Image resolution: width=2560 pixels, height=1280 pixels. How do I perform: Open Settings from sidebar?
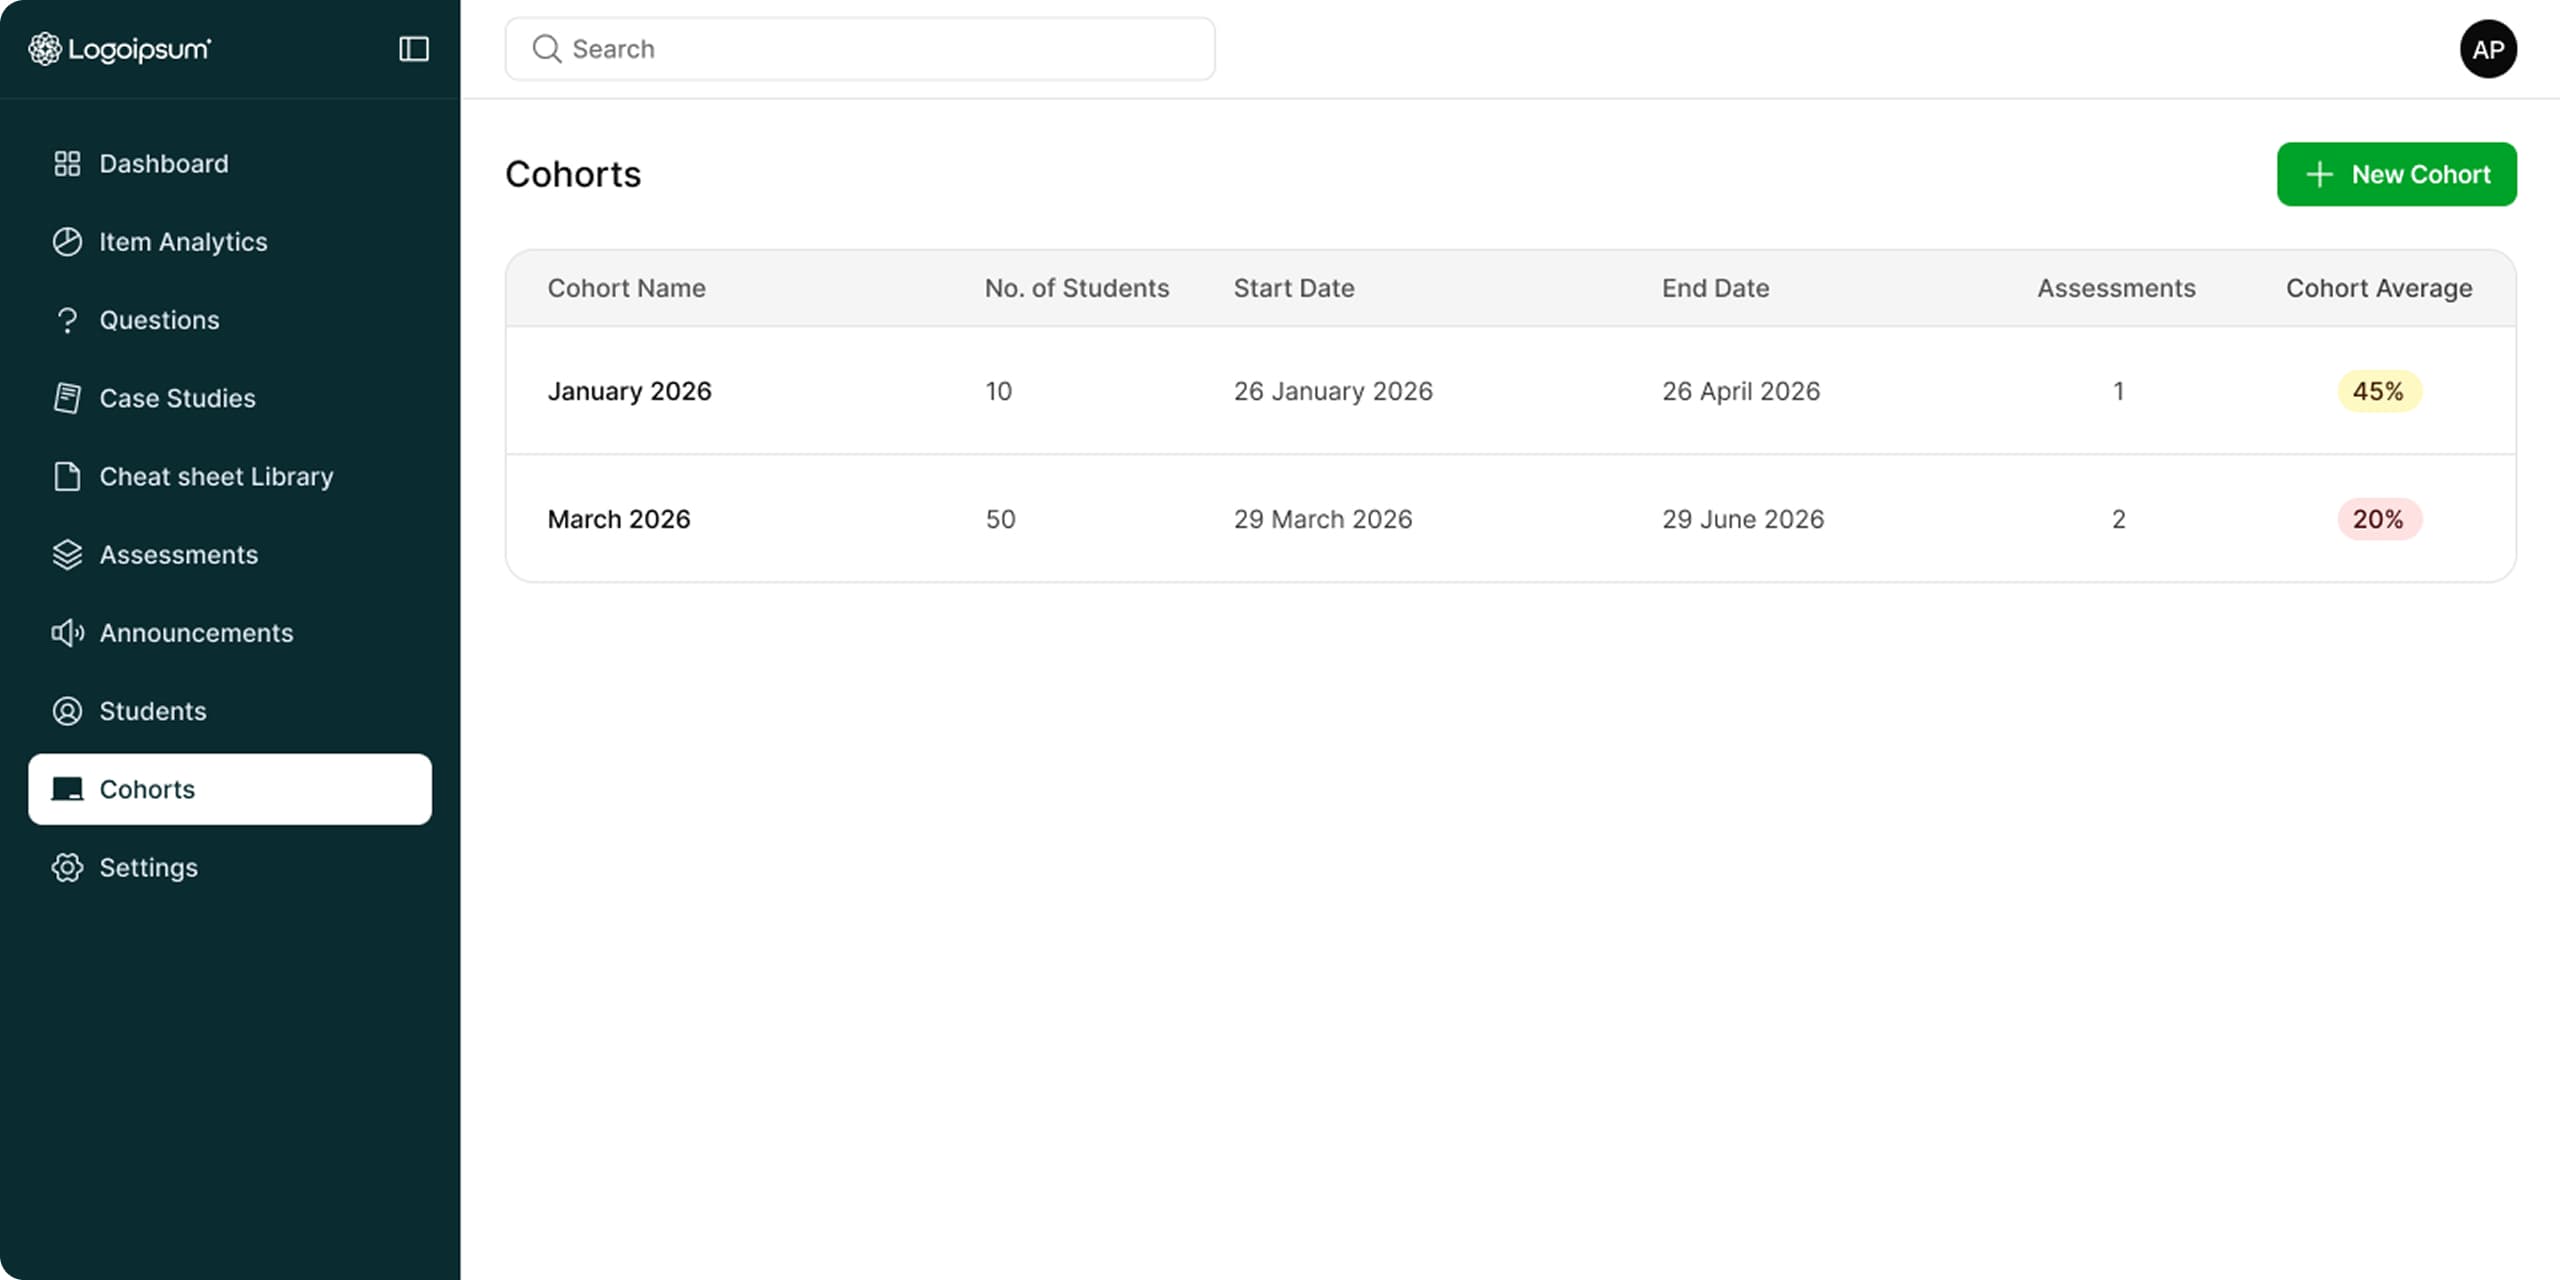click(x=230, y=867)
